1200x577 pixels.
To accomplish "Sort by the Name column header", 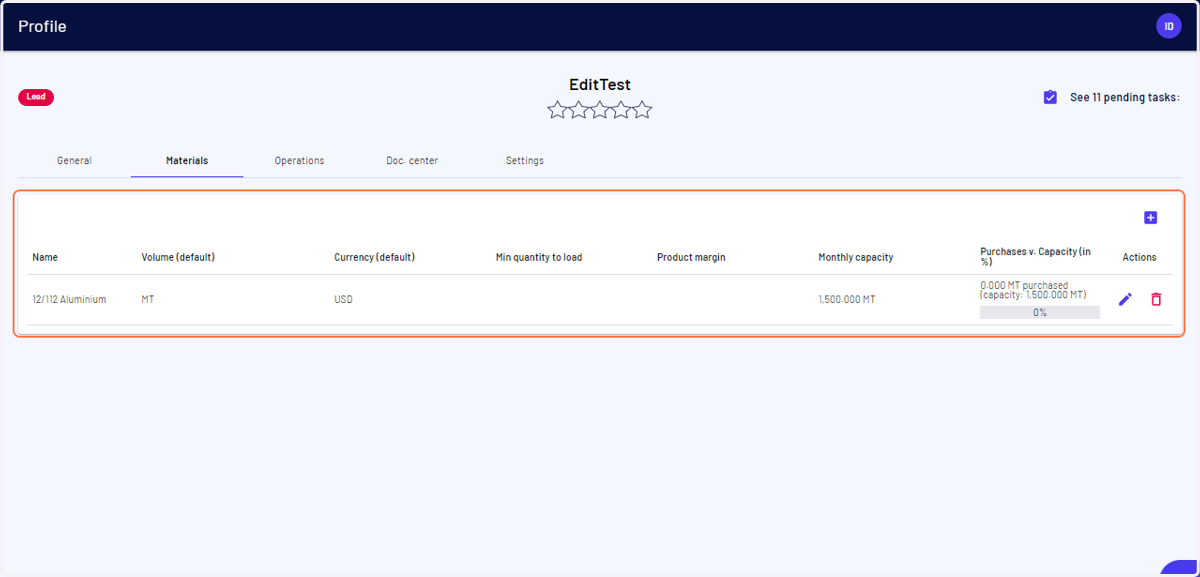I will pyautogui.click(x=45, y=257).
